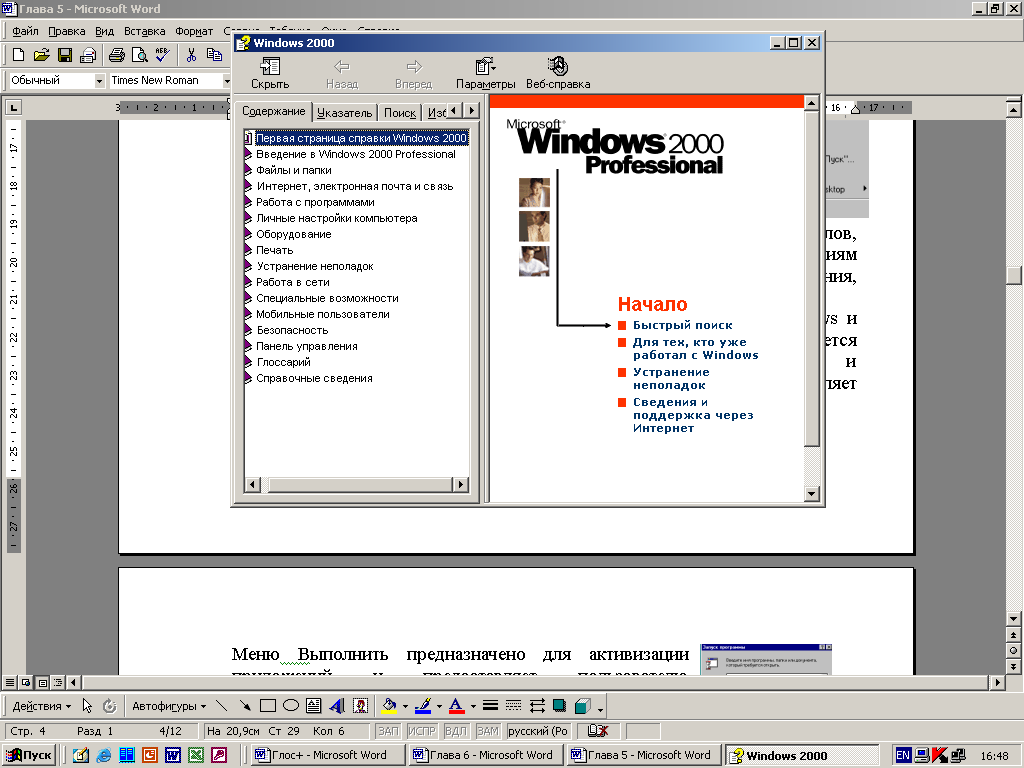Select the Arrow drawing tool
The image size is (1024, 768).
tap(245, 705)
